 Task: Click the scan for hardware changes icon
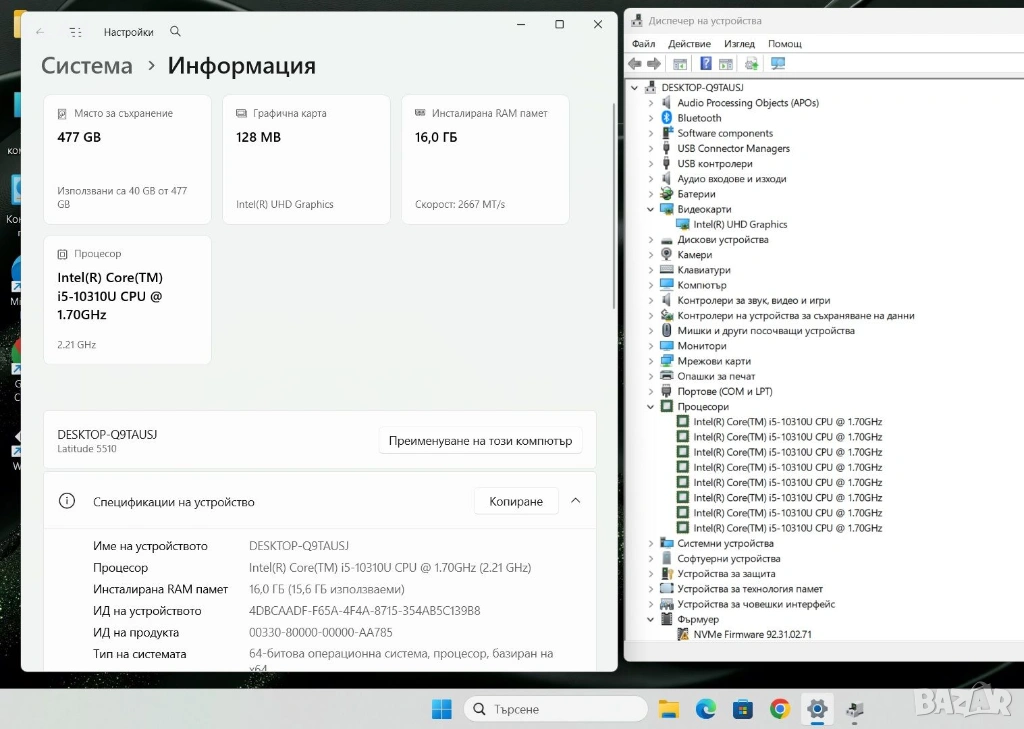778,64
